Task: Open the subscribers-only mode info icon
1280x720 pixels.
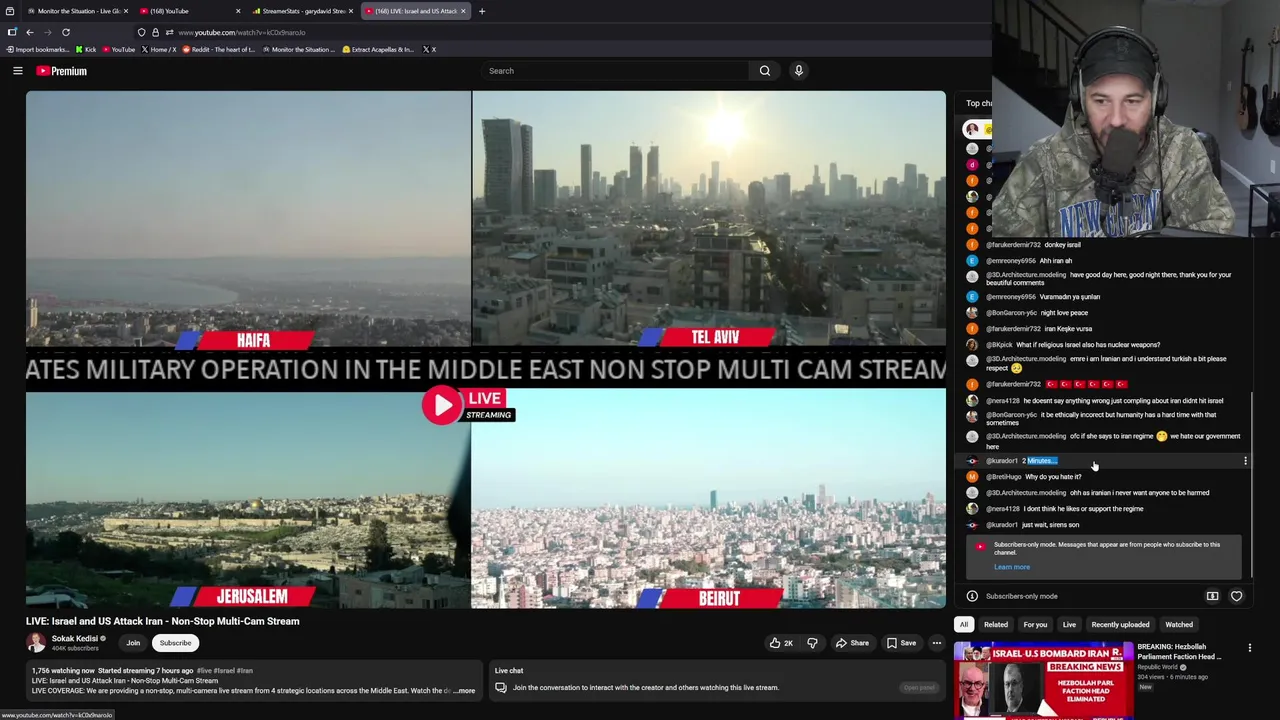Action: coord(972,596)
